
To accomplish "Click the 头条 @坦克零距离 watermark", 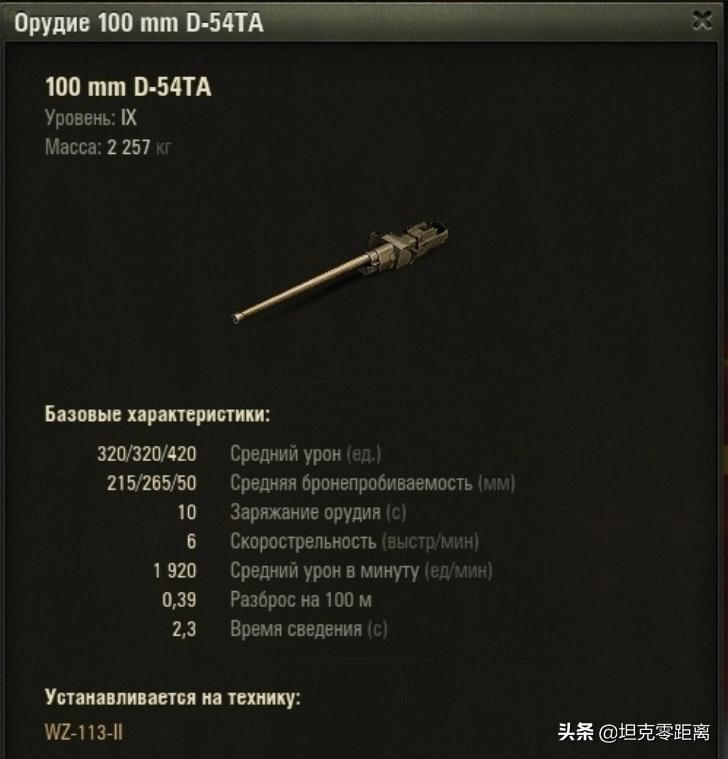I will [635, 732].
